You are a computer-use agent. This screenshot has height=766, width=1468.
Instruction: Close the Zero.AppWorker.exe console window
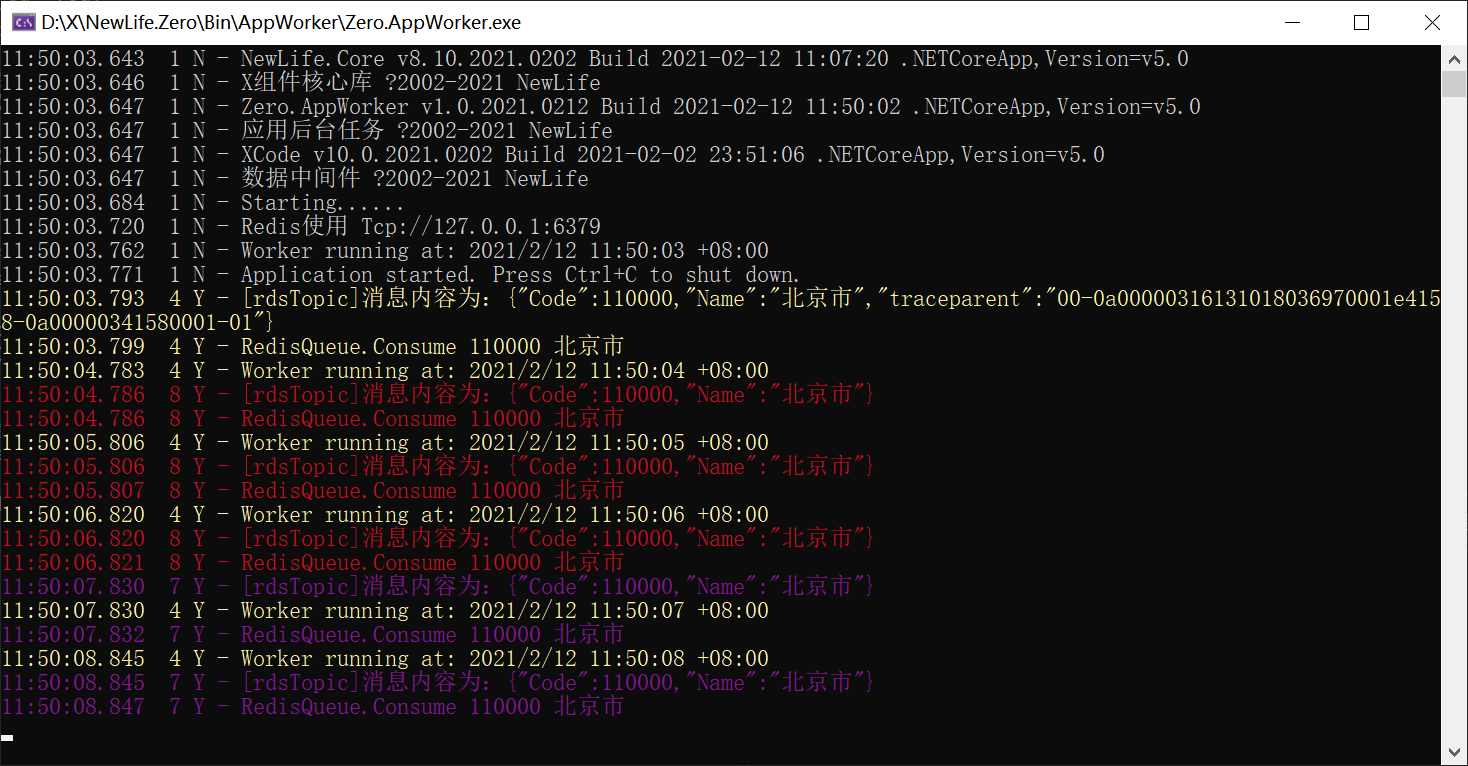pyautogui.click(x=1431, y=22)
